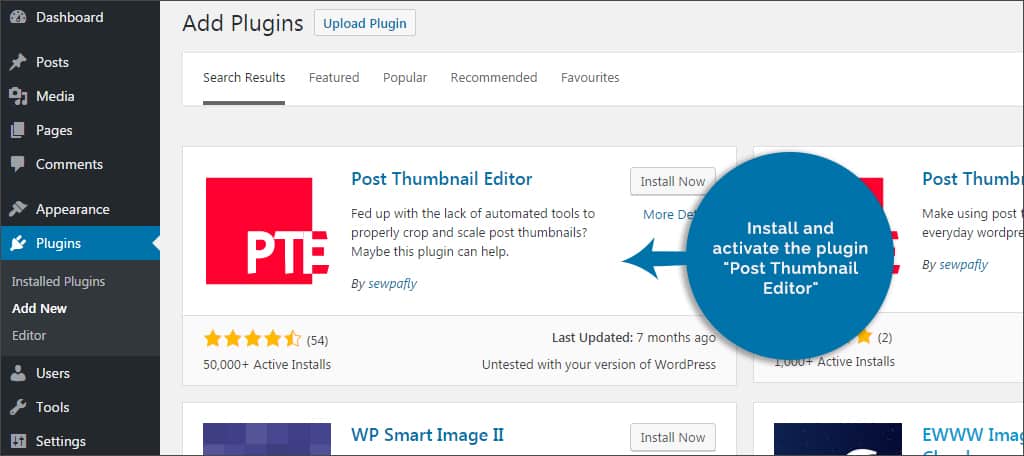Click the Media library icon
The height and width of the screenshot is (456, 1024).
pyautogui.click(x=18, y=96)
